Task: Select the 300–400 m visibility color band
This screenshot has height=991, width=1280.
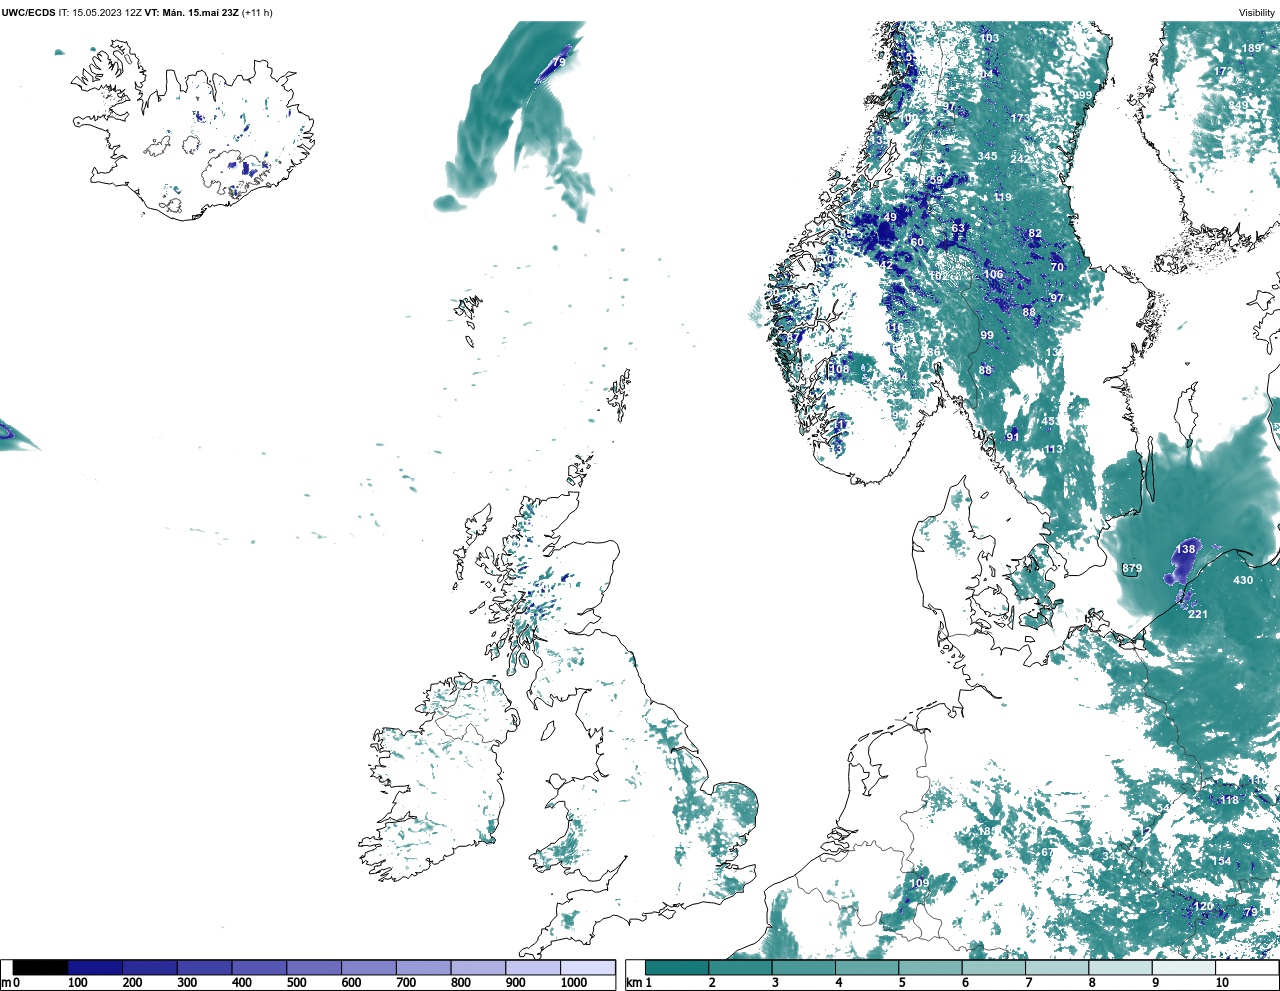Action: click(204, 967)
